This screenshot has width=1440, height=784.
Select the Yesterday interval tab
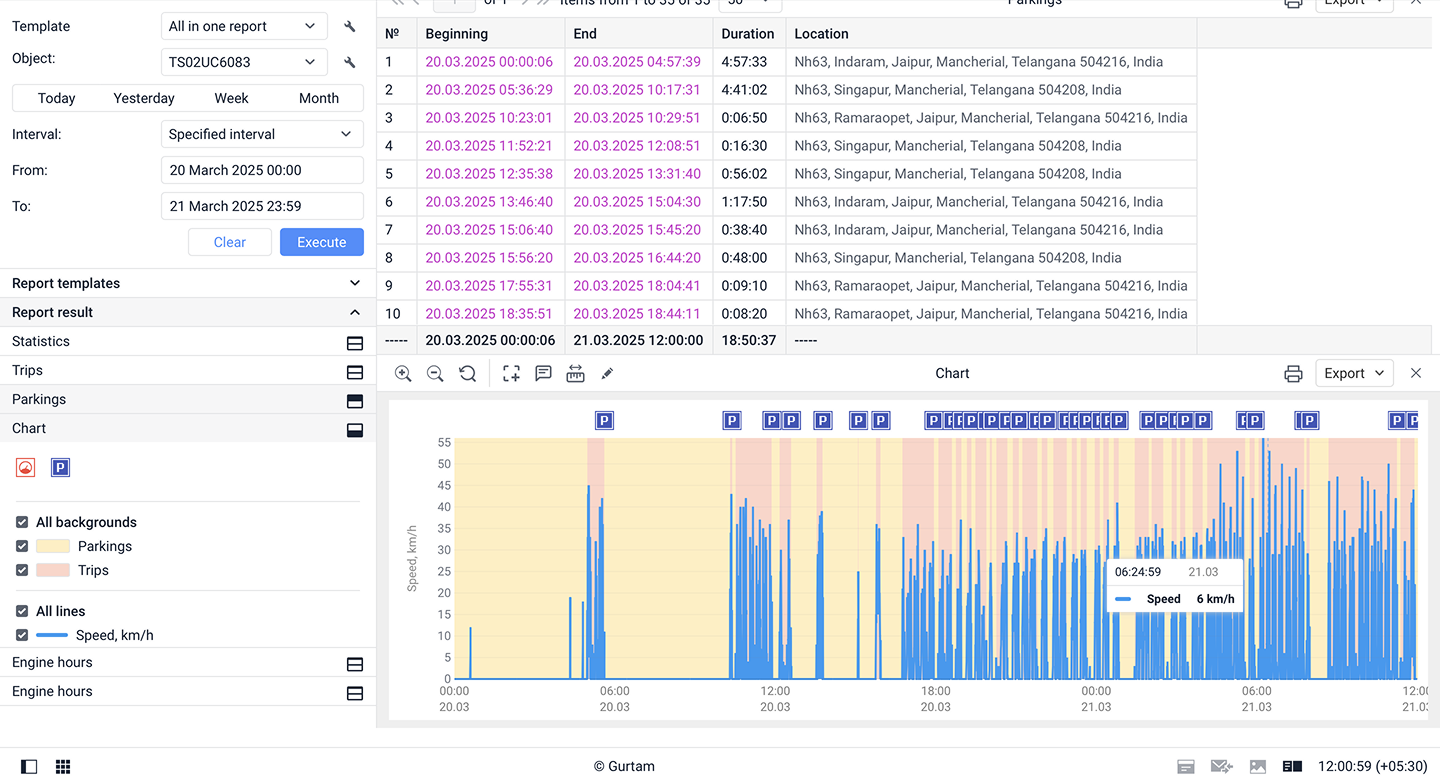point(144,98)
